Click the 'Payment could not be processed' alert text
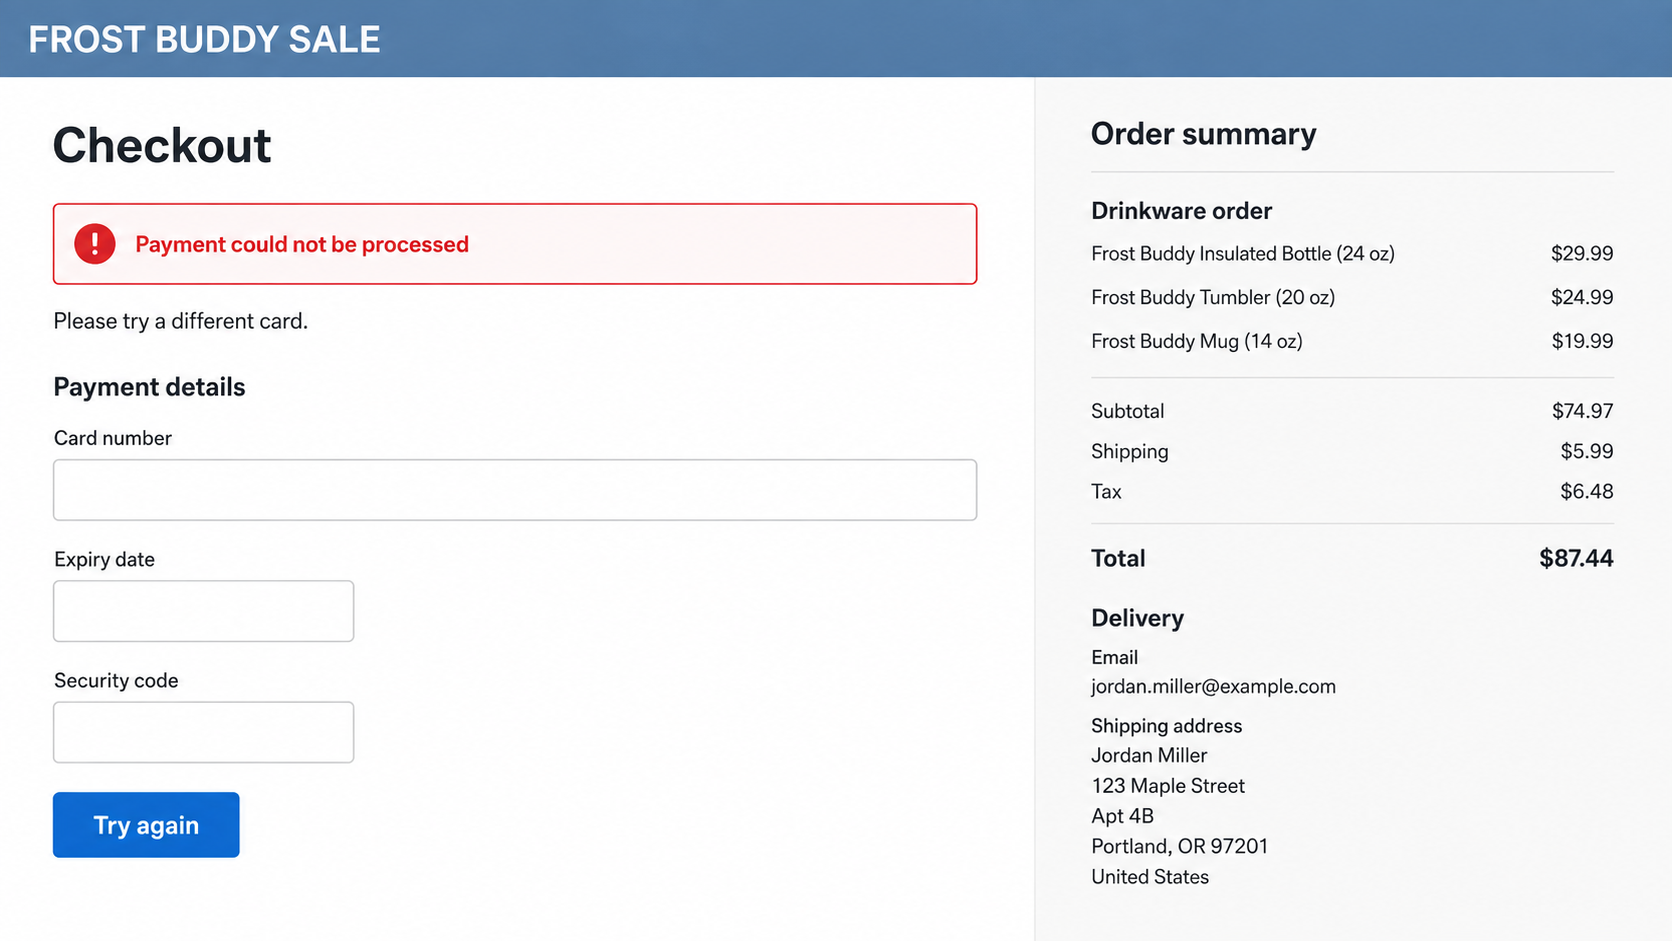Viewport: 1672px width, 941px height. [302, 244]
